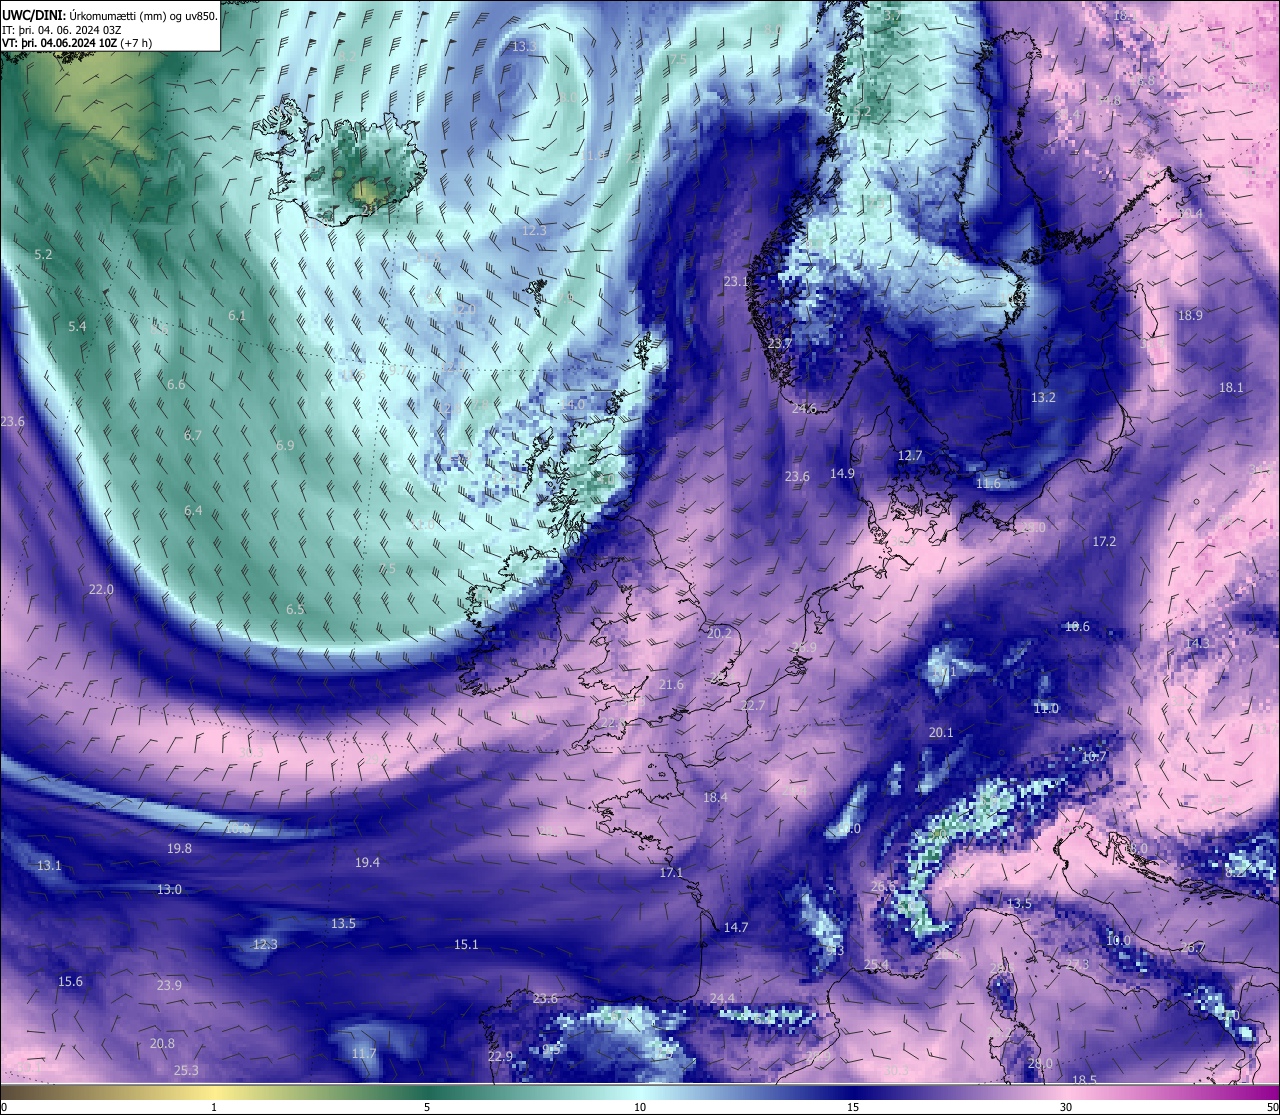
Task: Click the value 24.6 on the map
Action: click(804, 408)
